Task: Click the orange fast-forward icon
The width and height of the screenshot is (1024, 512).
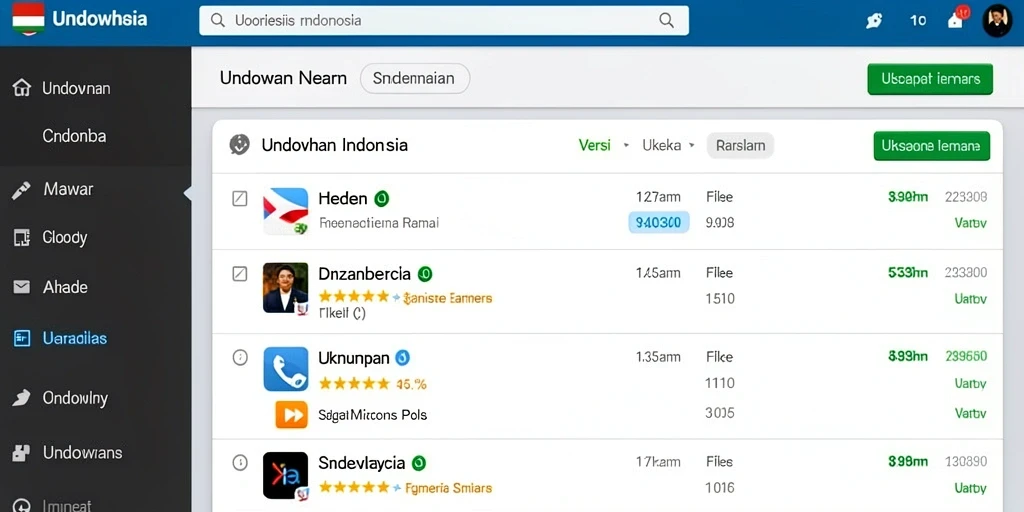Action: pyautogui.click(x=291, y=414)
